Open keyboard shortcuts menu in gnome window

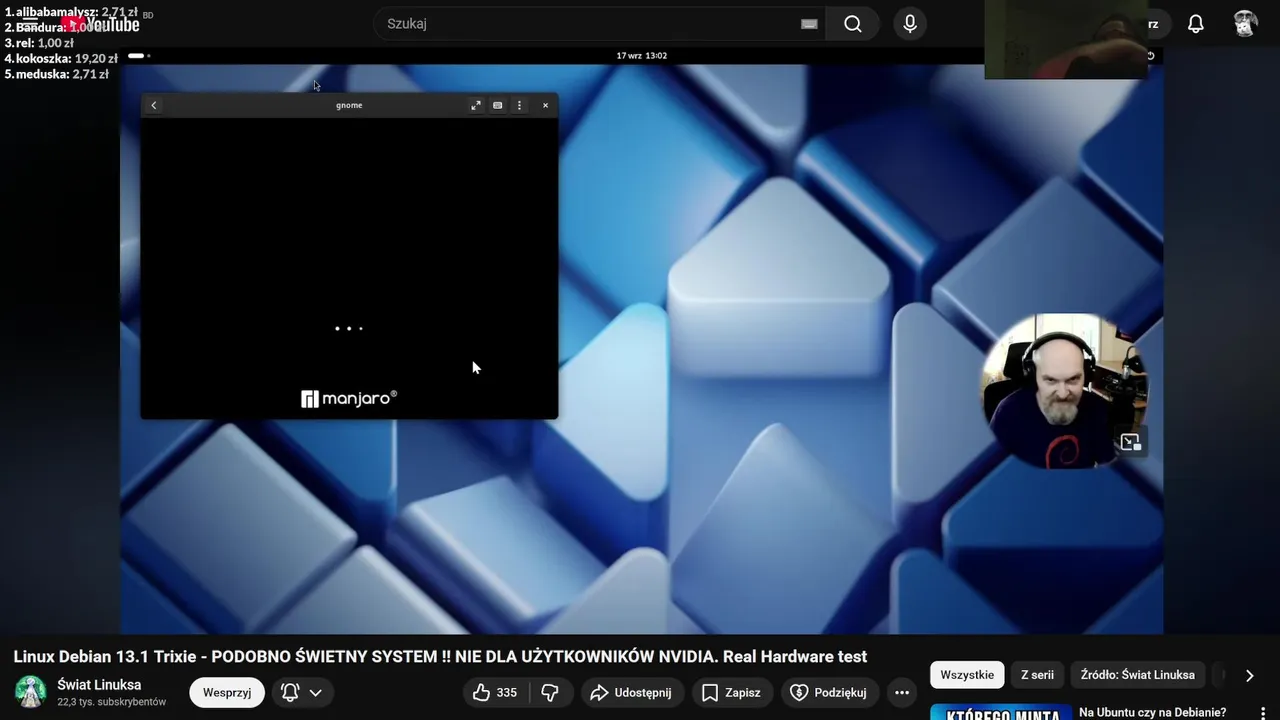[497, 105]
